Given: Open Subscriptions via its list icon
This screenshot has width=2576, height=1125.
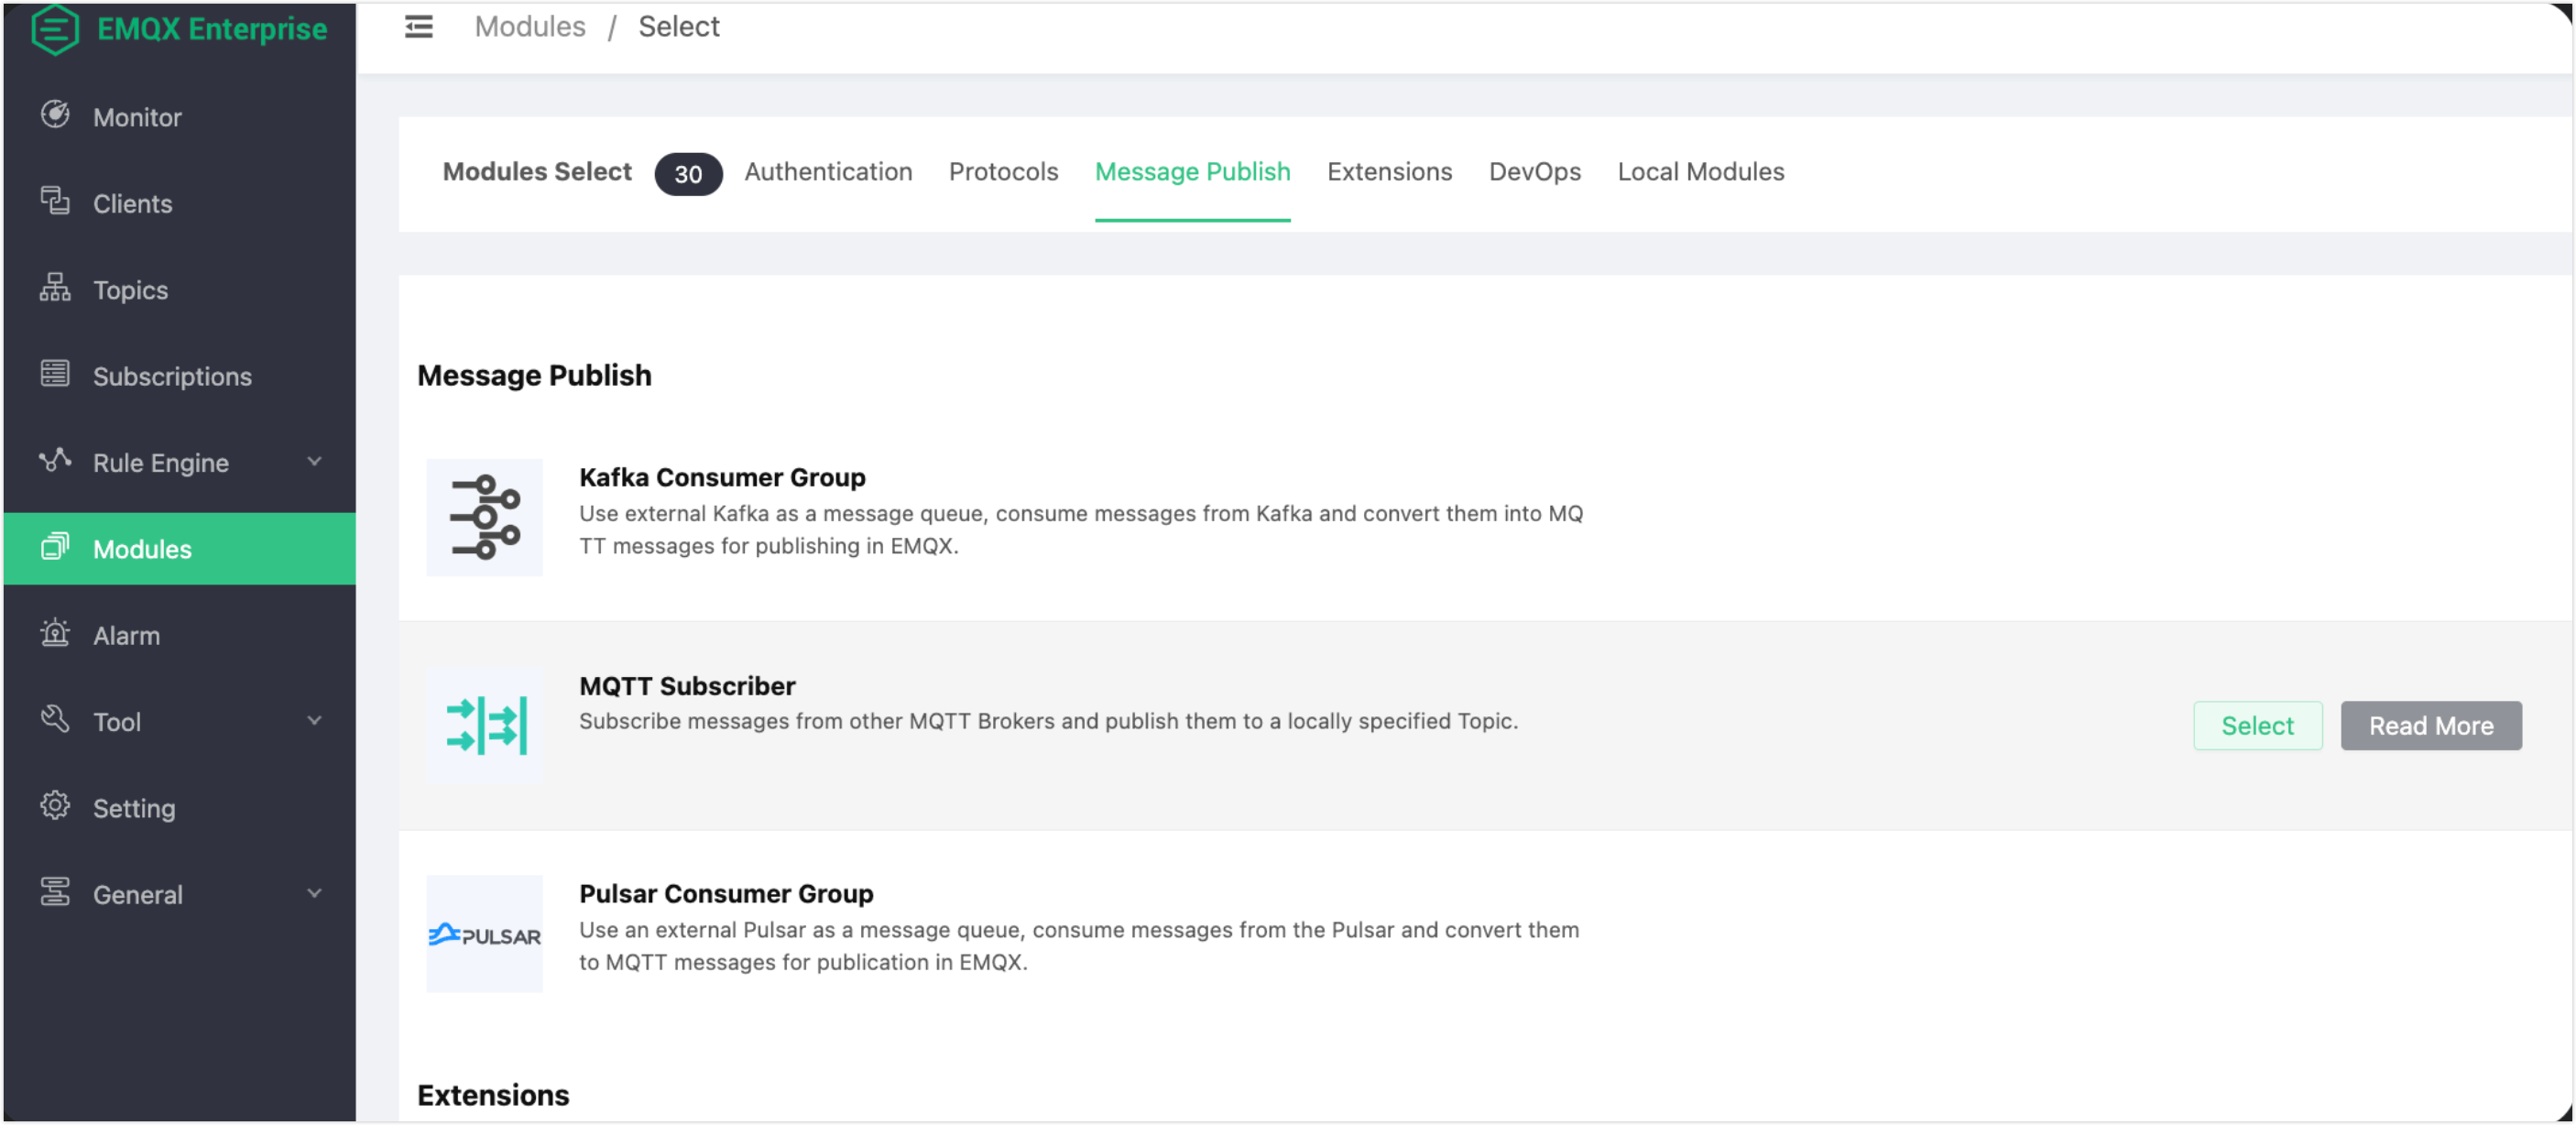Looking at the screenshot, I should (x=55, y=375).
